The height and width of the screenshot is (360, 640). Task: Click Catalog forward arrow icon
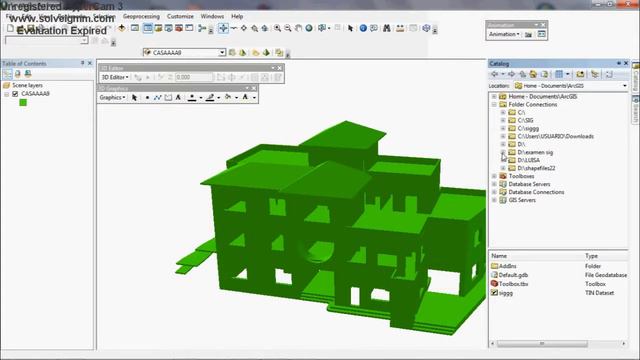click(511, 74)
